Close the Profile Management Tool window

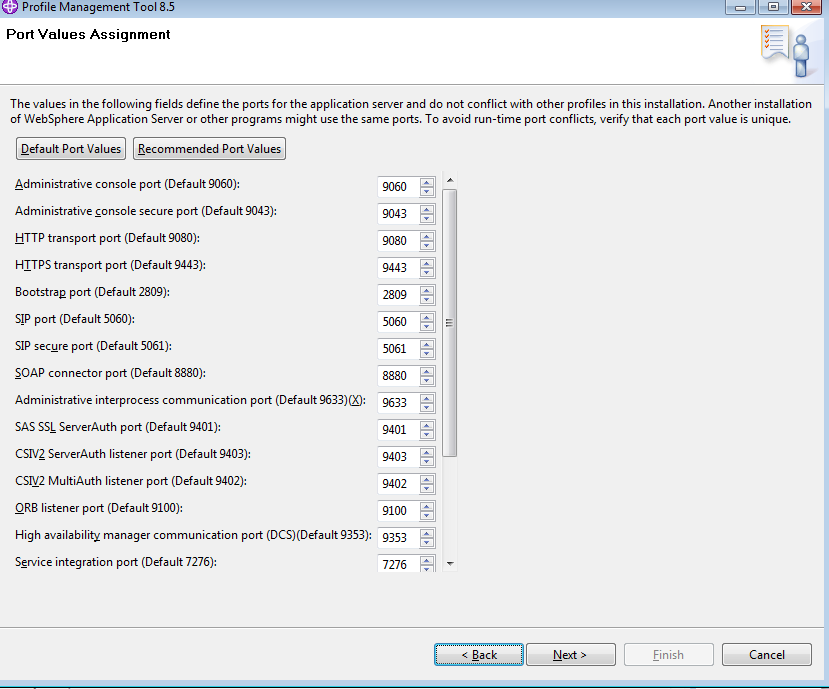click(806, 7)
